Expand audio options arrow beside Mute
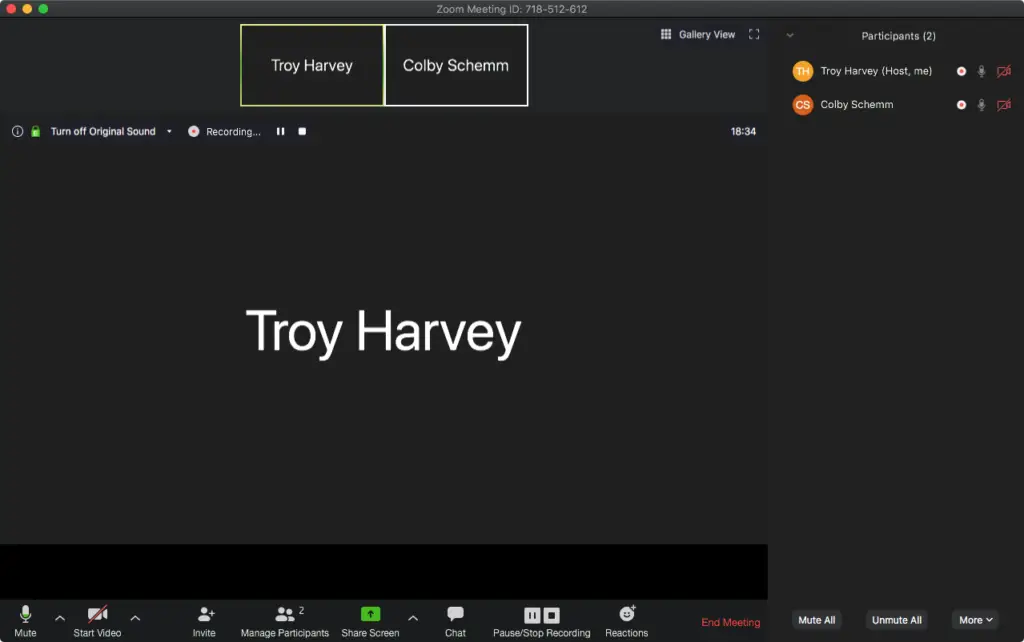This screenshot has height=642, width=1024. click(x=60, y=618)
